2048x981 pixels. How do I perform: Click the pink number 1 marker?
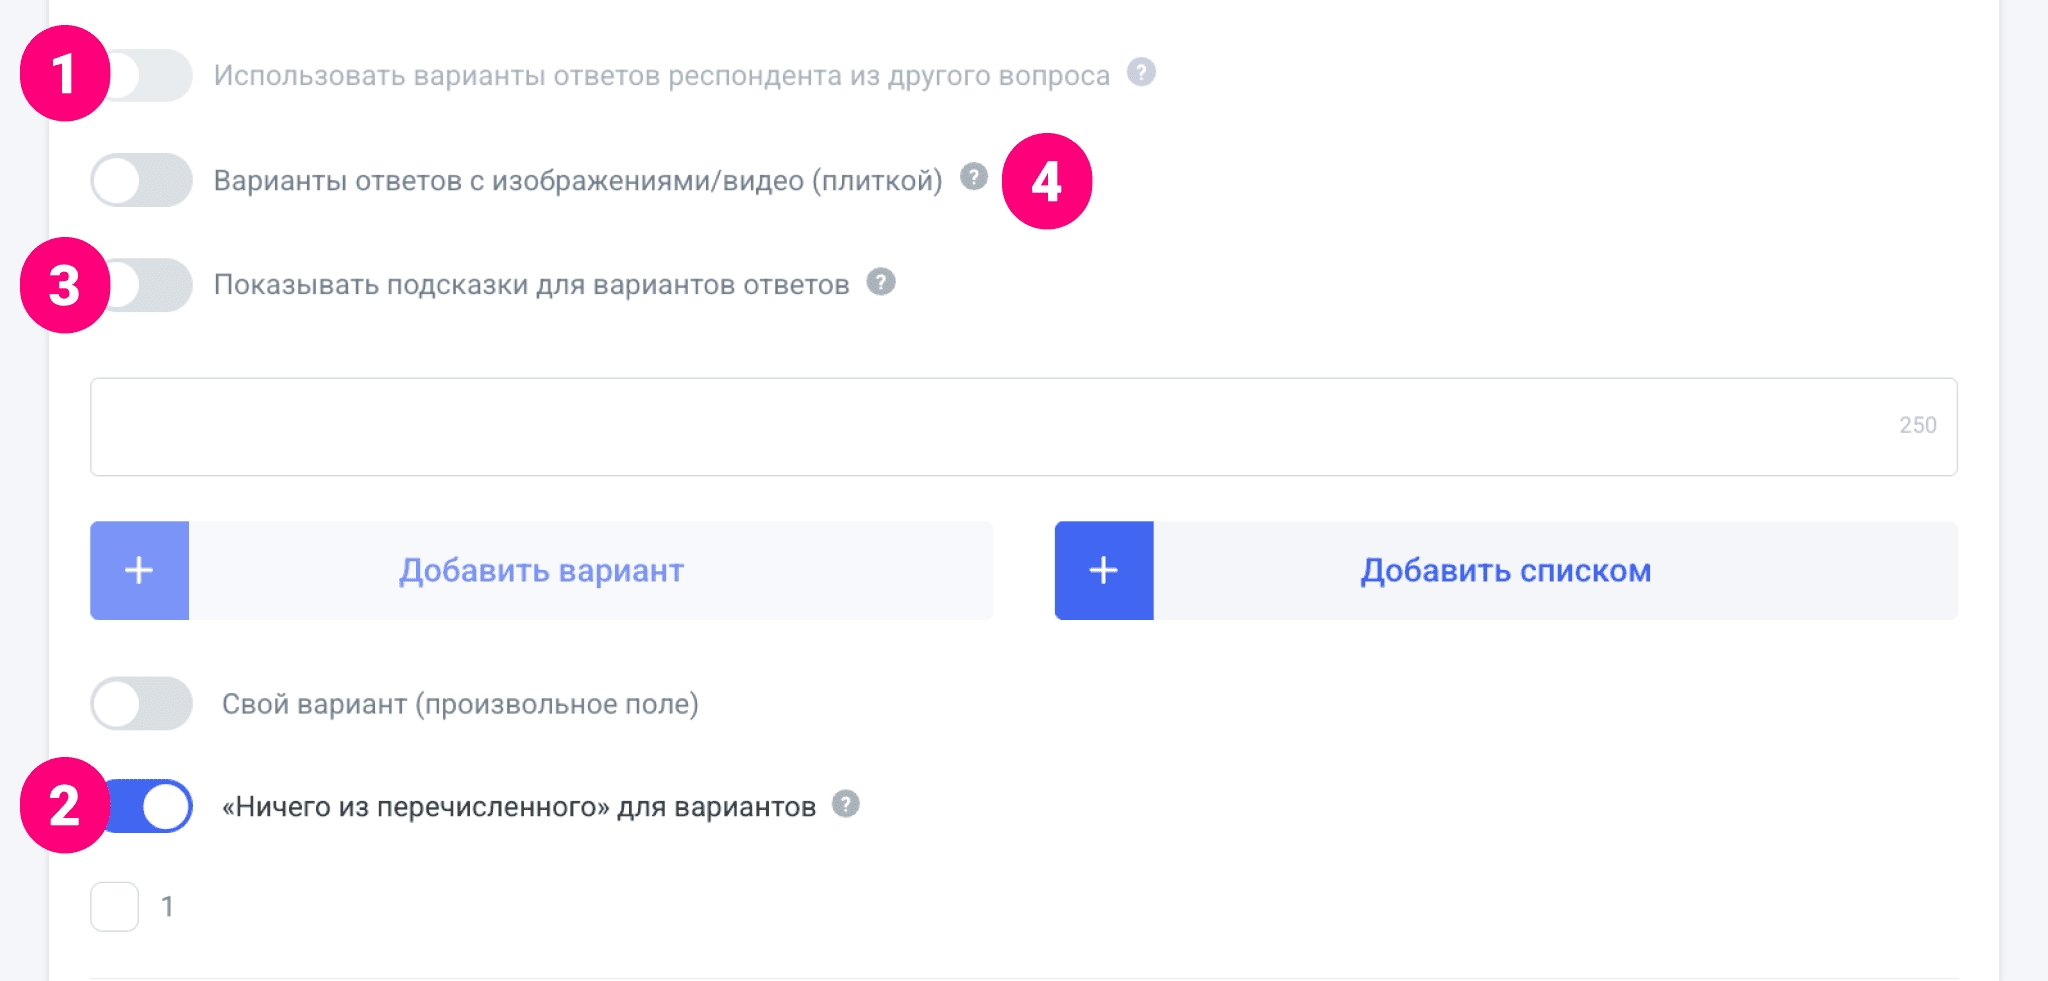pyautogui.click(x=64, y=74)
